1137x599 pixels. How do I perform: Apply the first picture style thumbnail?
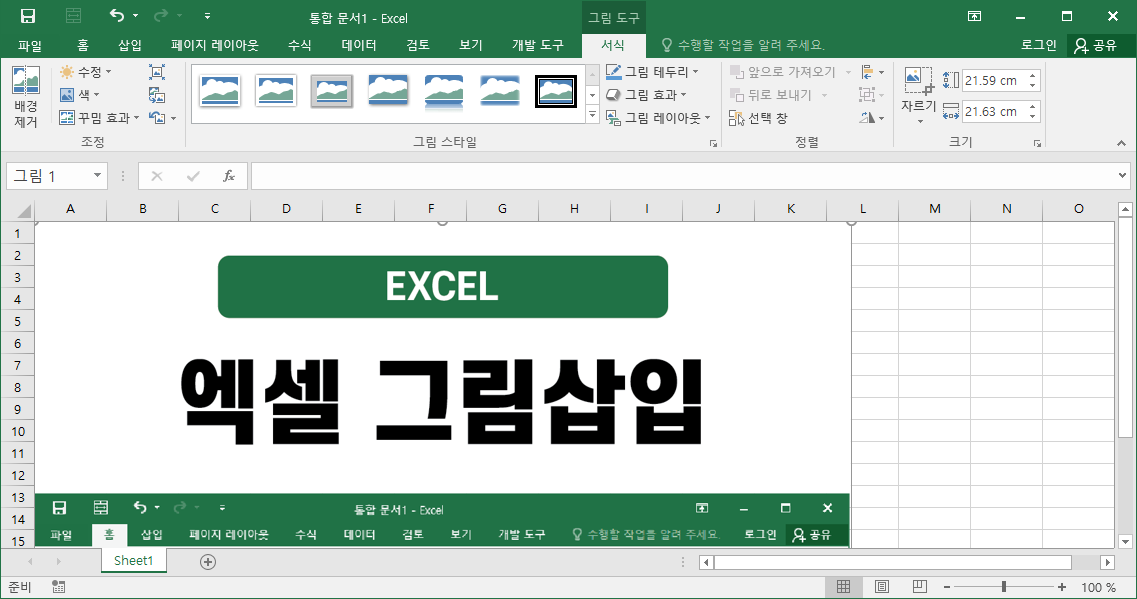[x=219, y=91]
